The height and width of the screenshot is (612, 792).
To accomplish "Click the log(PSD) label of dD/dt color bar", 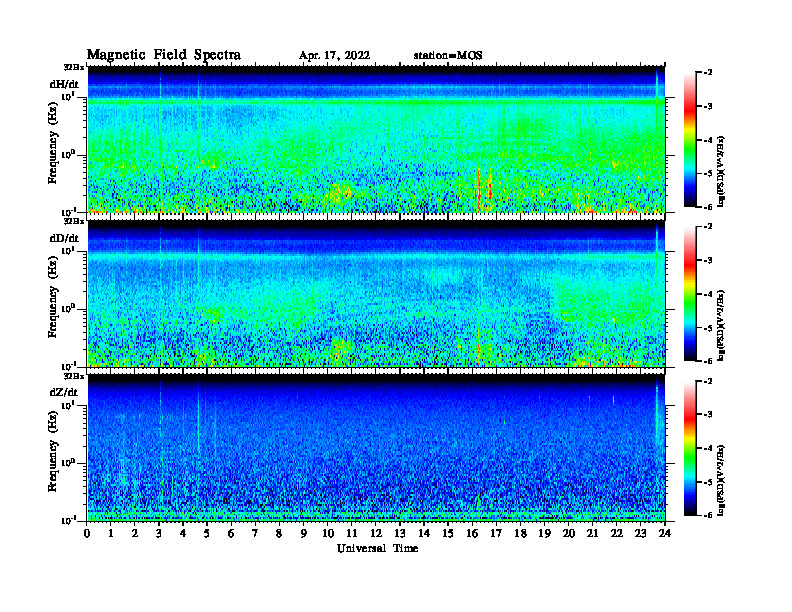I will pyautogui.click(x=721, y=325).
